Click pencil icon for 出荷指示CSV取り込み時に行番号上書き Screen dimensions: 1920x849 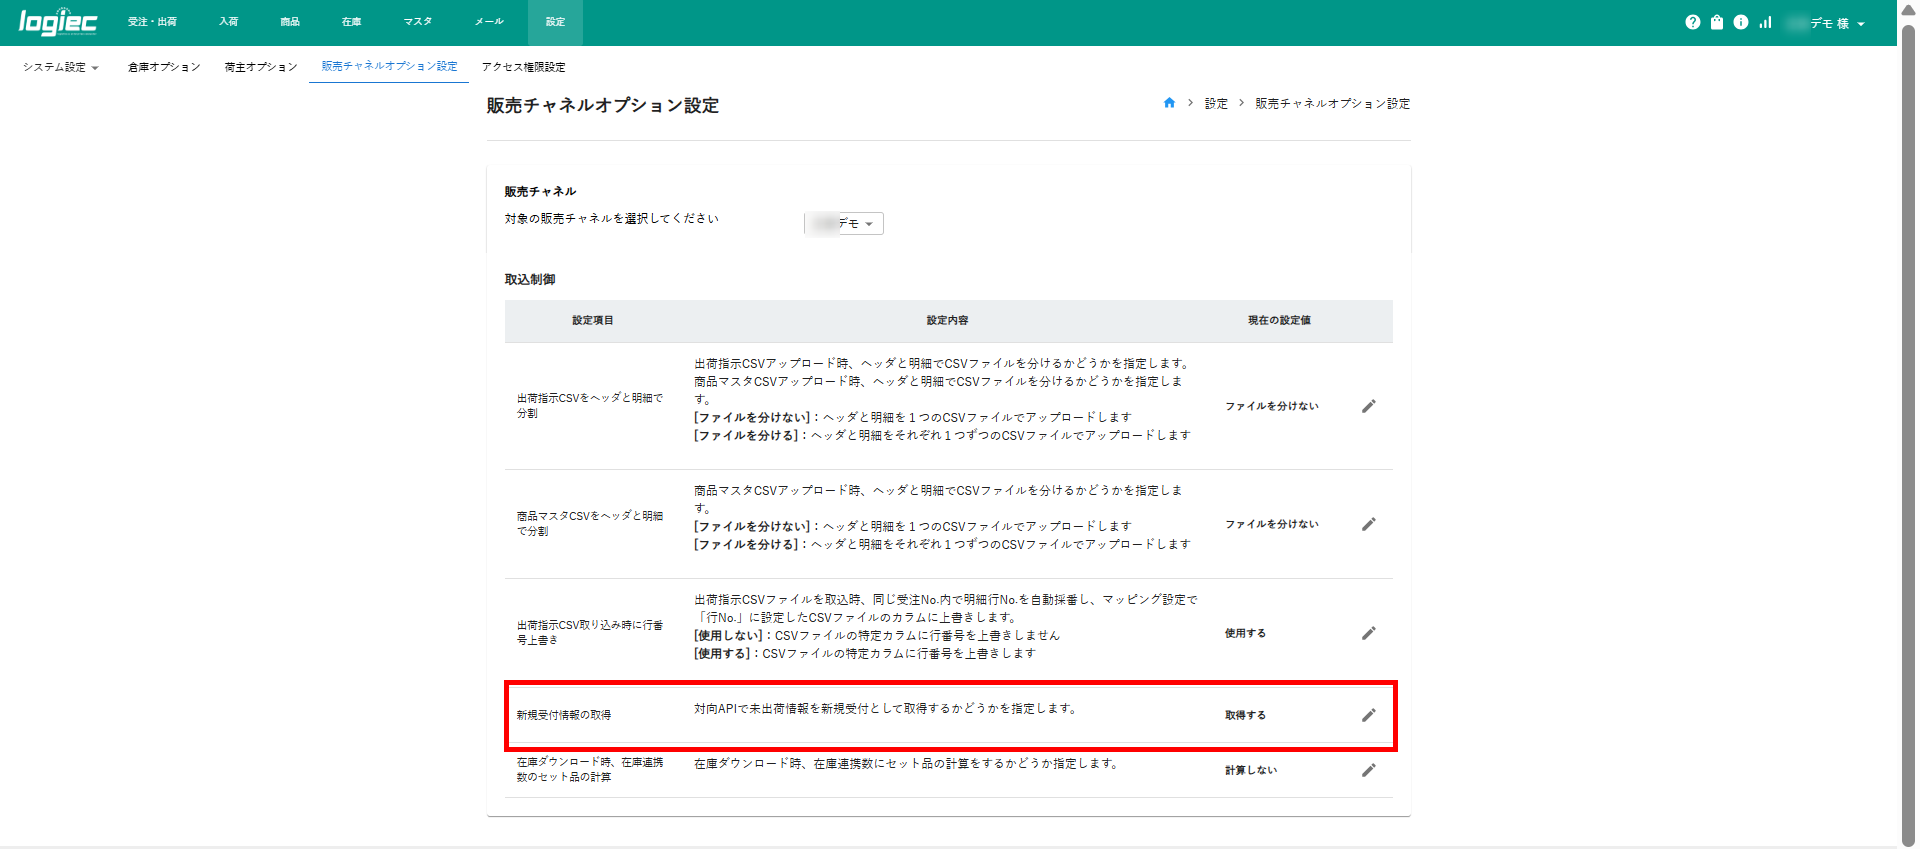[x=1369, y=633]
